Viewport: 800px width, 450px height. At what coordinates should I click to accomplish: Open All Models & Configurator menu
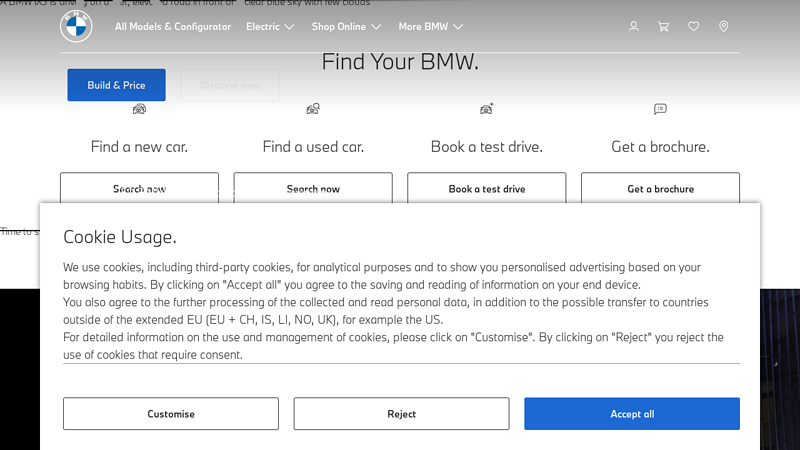[172, 27]
